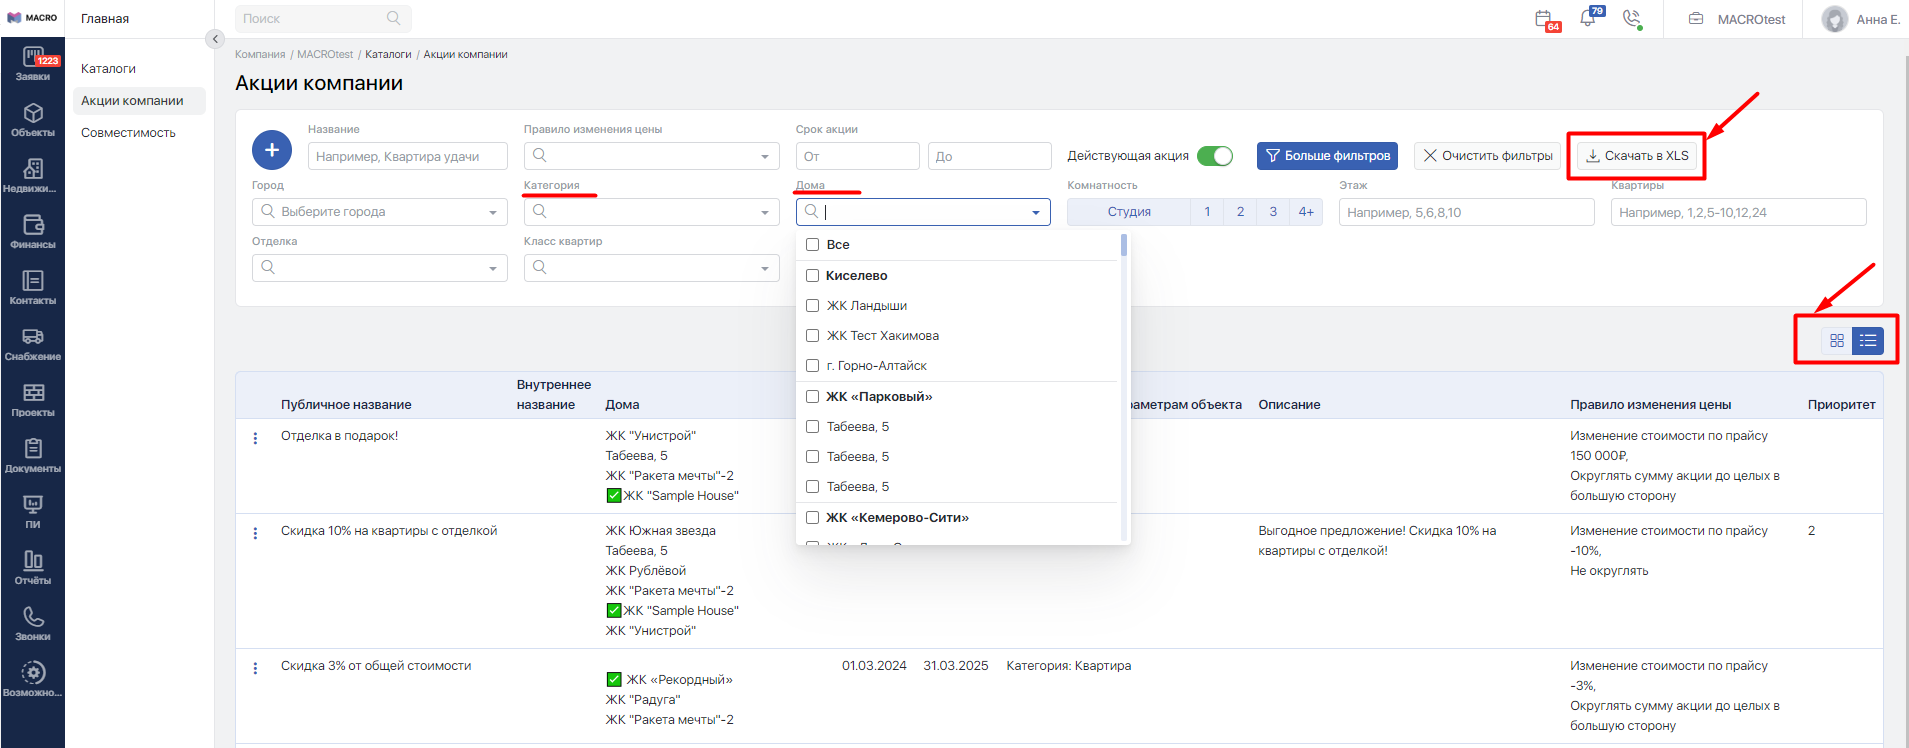1909x748 pixels.
Task: Select the ЖК «Парковый» checkbox
Action: (813, 397)
